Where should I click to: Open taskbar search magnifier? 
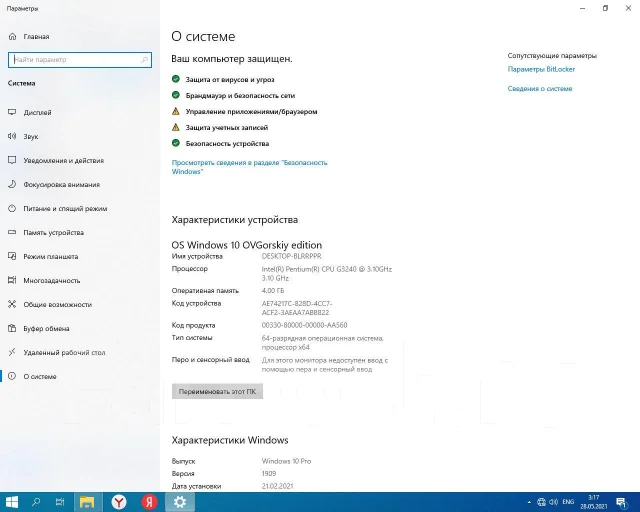point(36,502)
